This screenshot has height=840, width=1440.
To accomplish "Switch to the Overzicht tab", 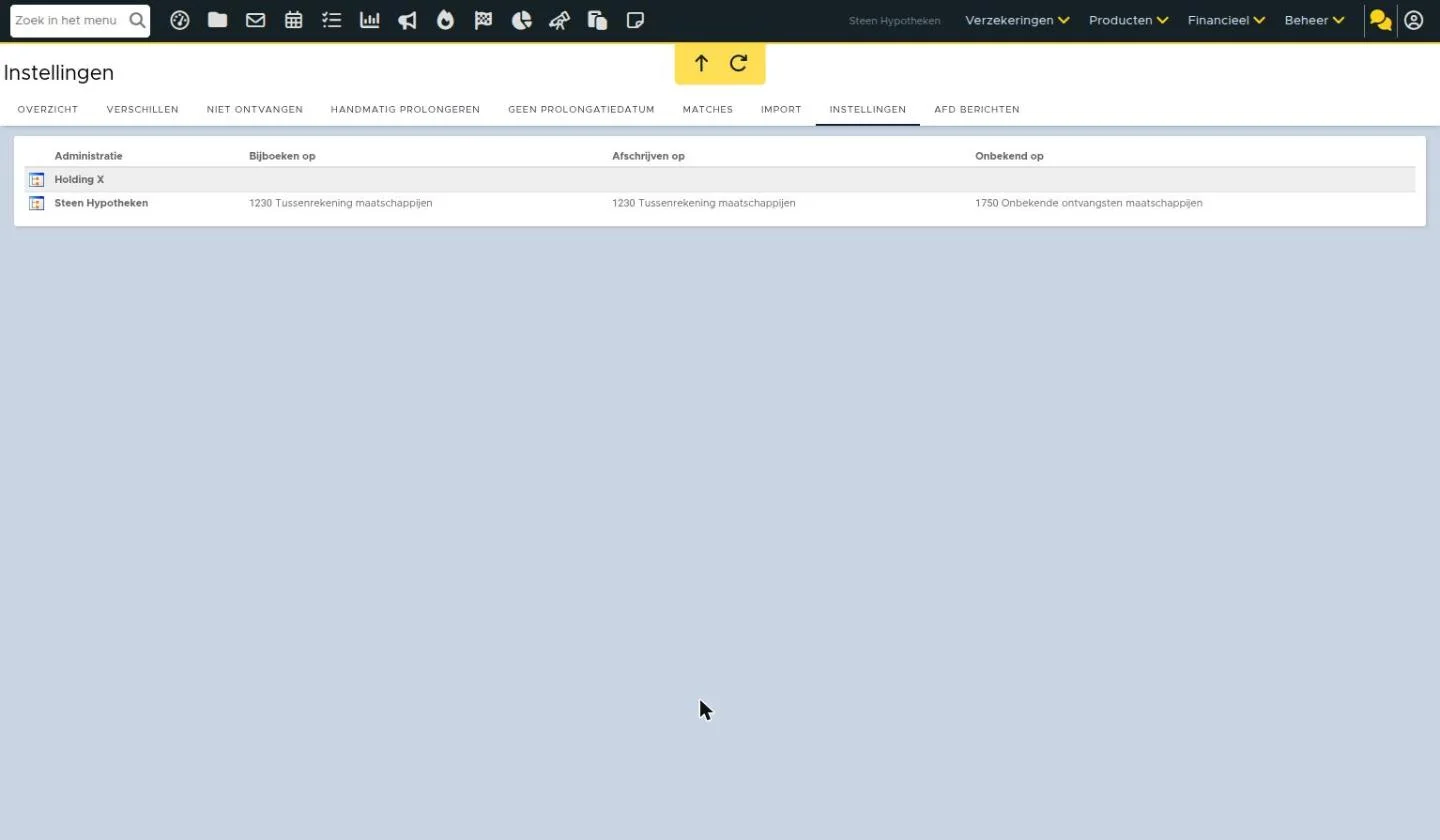I will tap(48, 110).
